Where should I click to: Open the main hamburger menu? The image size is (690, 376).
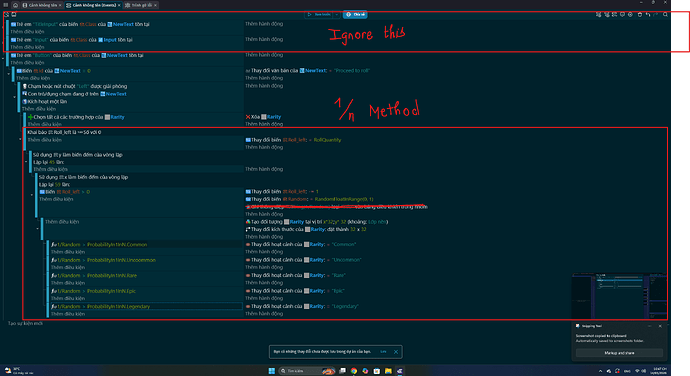click(6, 5)
